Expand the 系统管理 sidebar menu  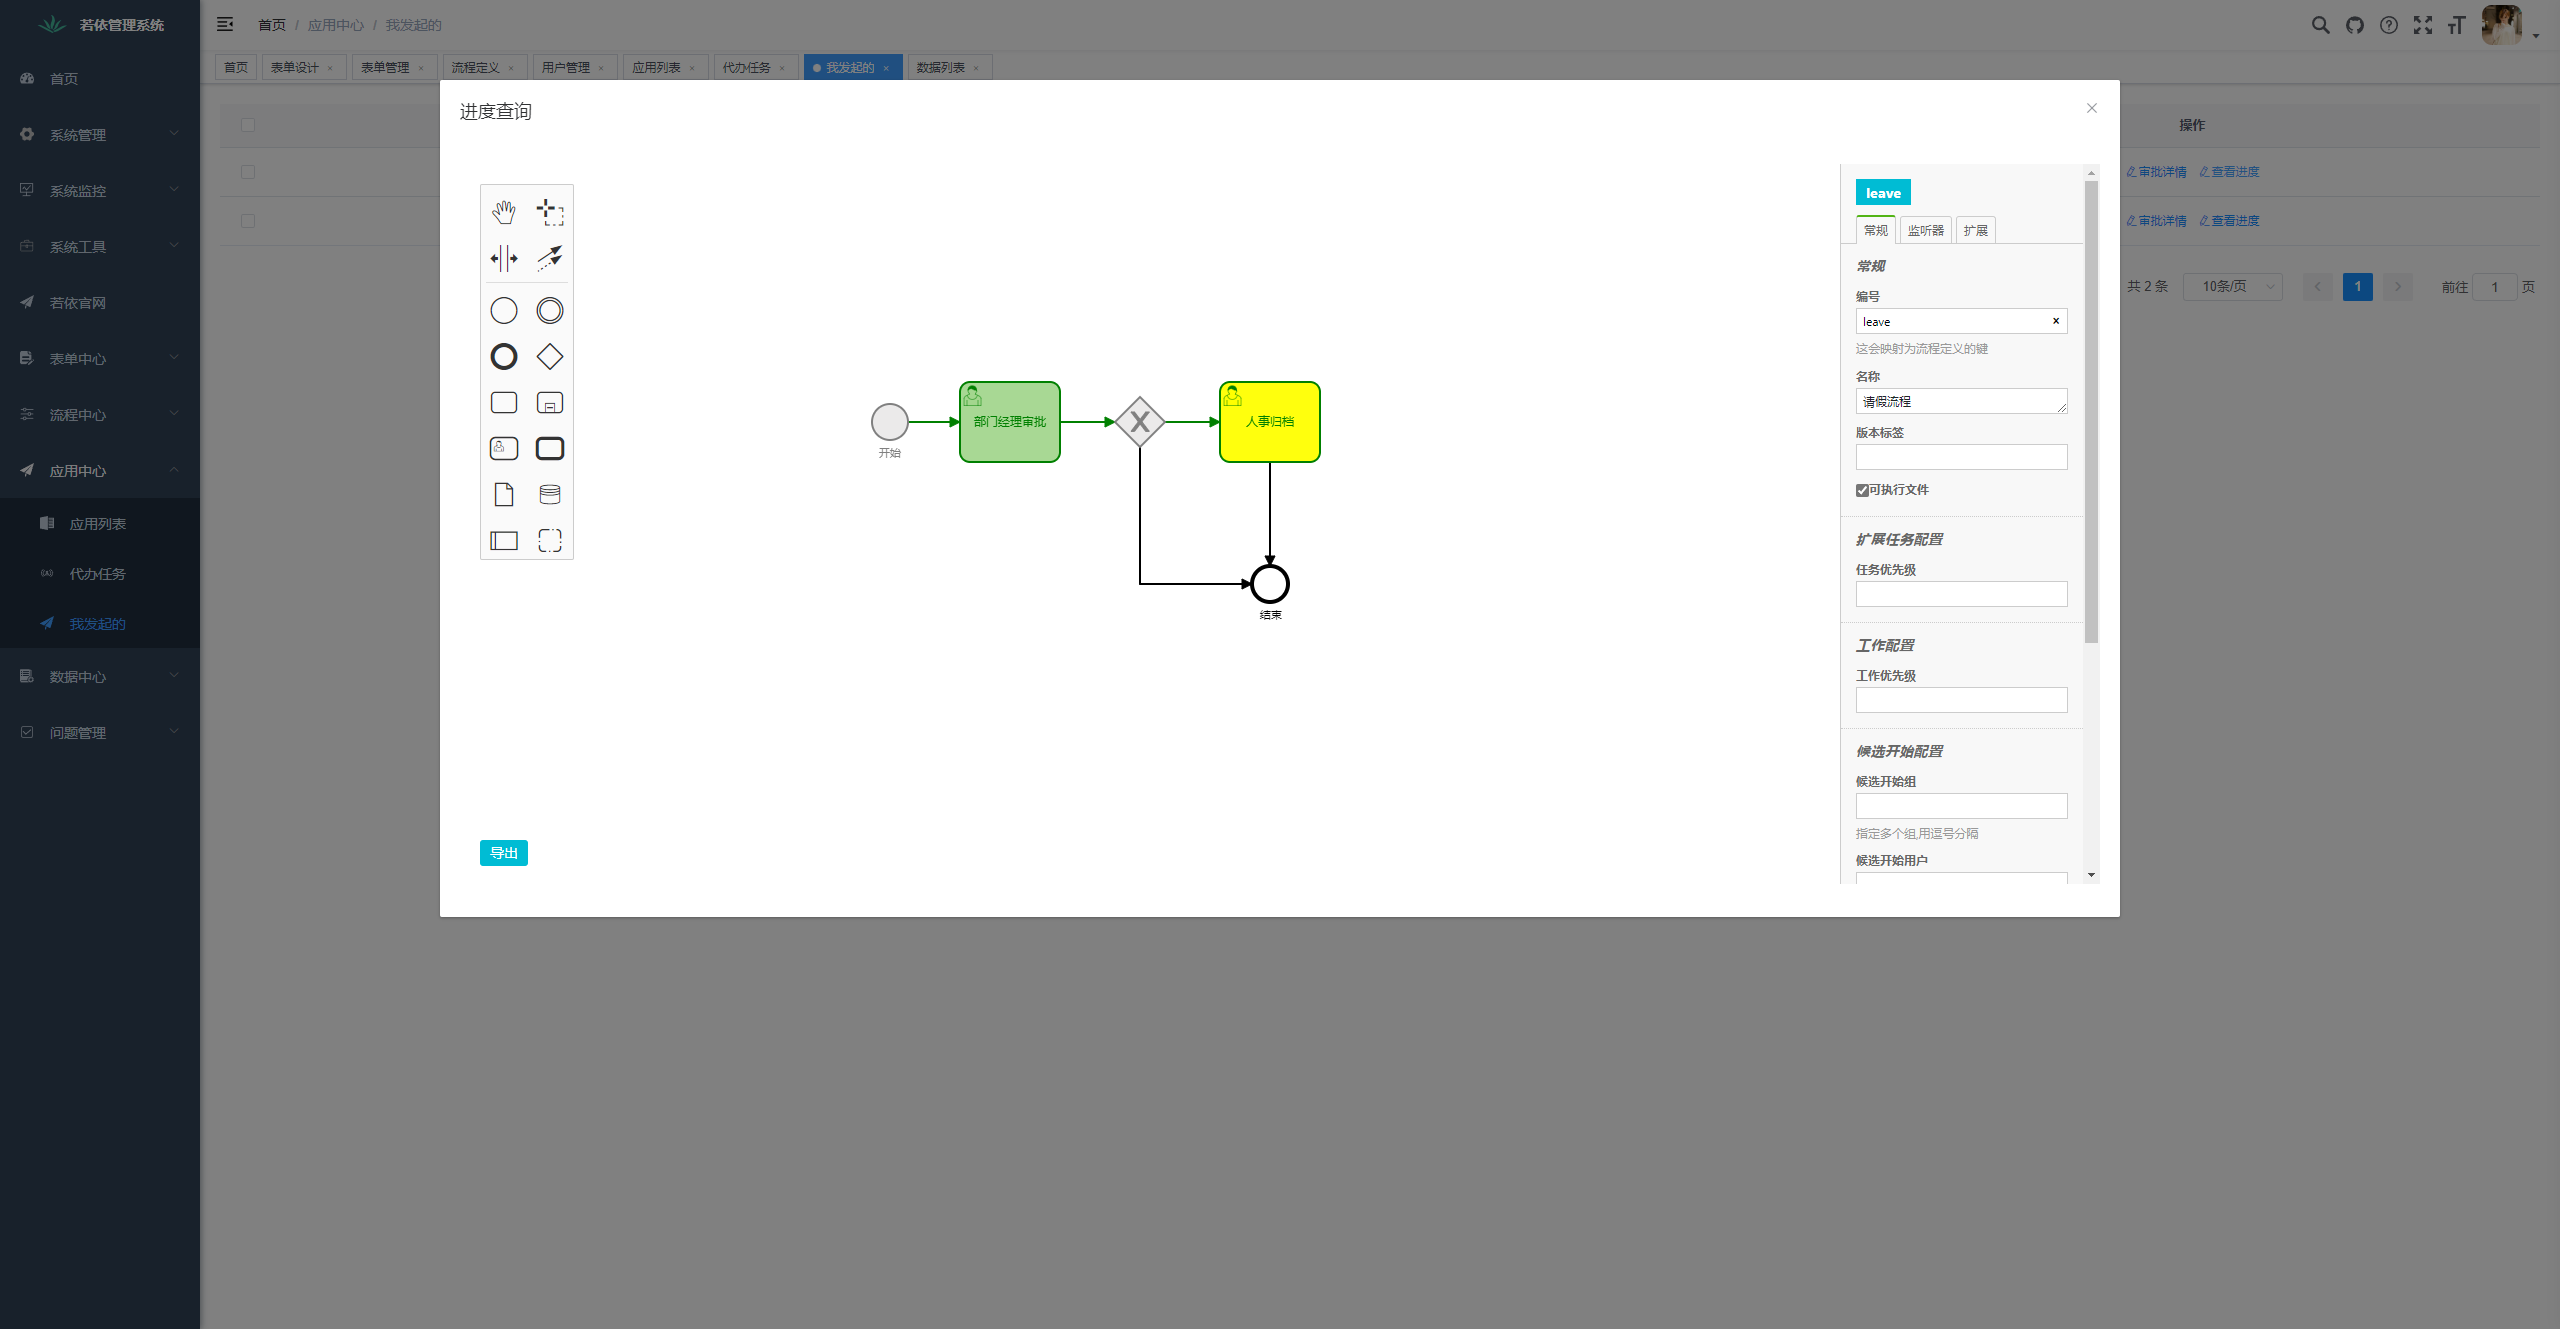click(100, 134)
